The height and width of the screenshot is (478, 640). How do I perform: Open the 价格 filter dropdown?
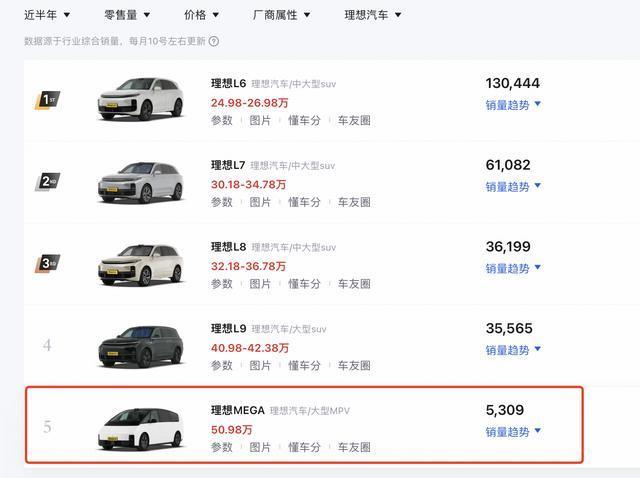[x=201, y=15]
